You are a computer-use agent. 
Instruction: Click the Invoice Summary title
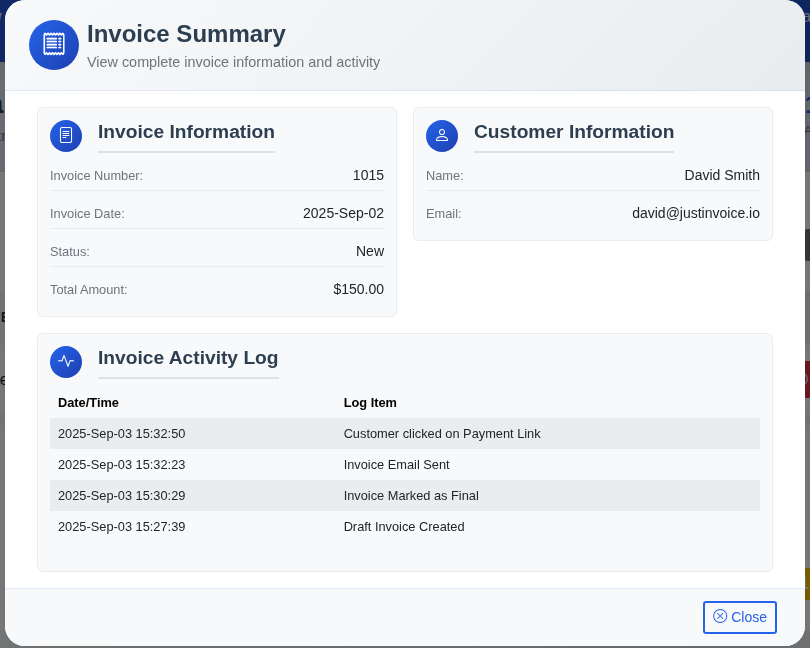point(186,34)
